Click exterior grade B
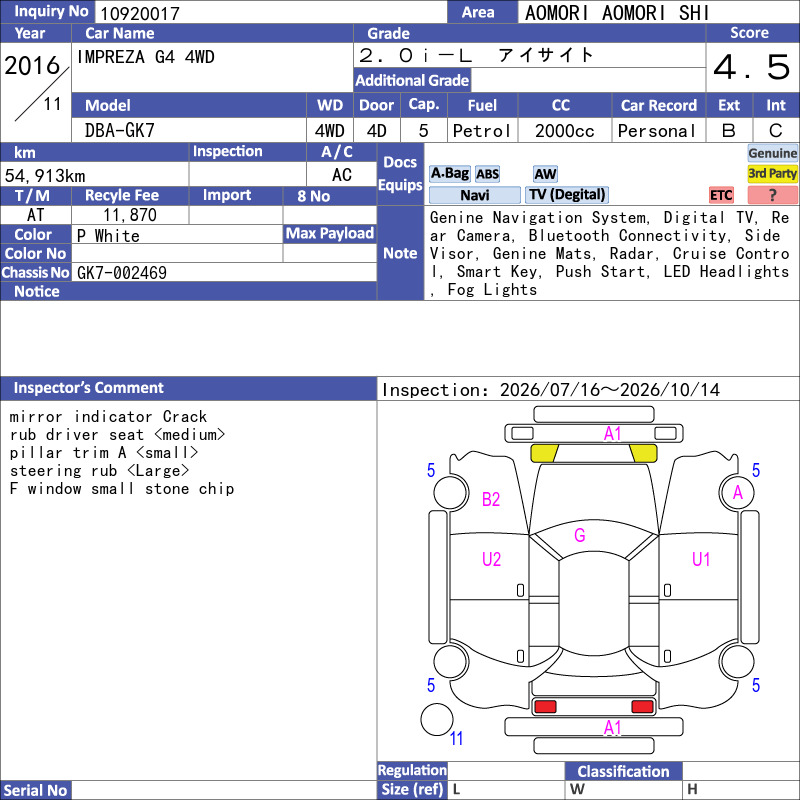 coord(729,131)
